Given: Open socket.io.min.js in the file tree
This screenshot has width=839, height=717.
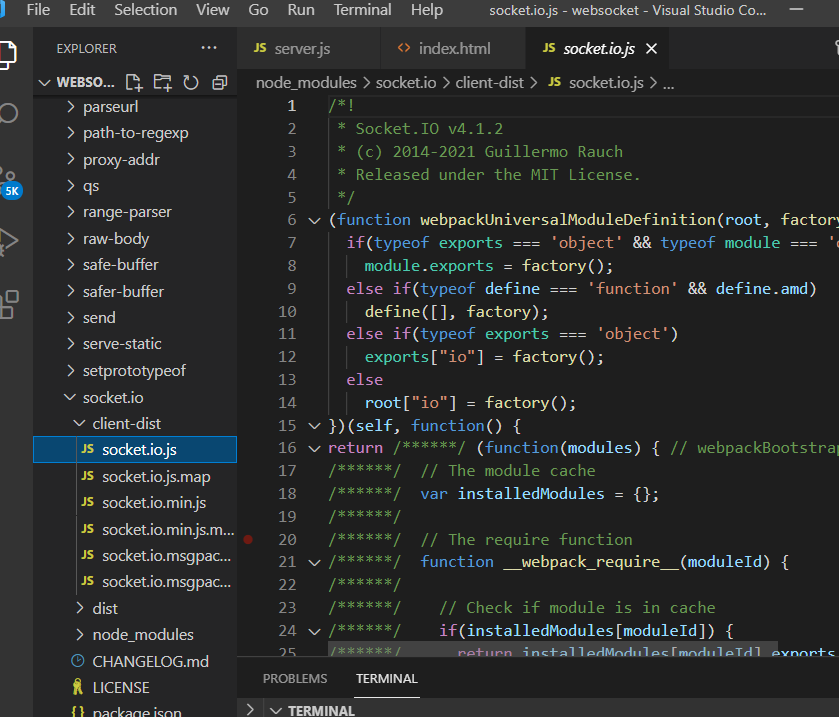Looking at the screenshot, I should [x=154, y=502].
